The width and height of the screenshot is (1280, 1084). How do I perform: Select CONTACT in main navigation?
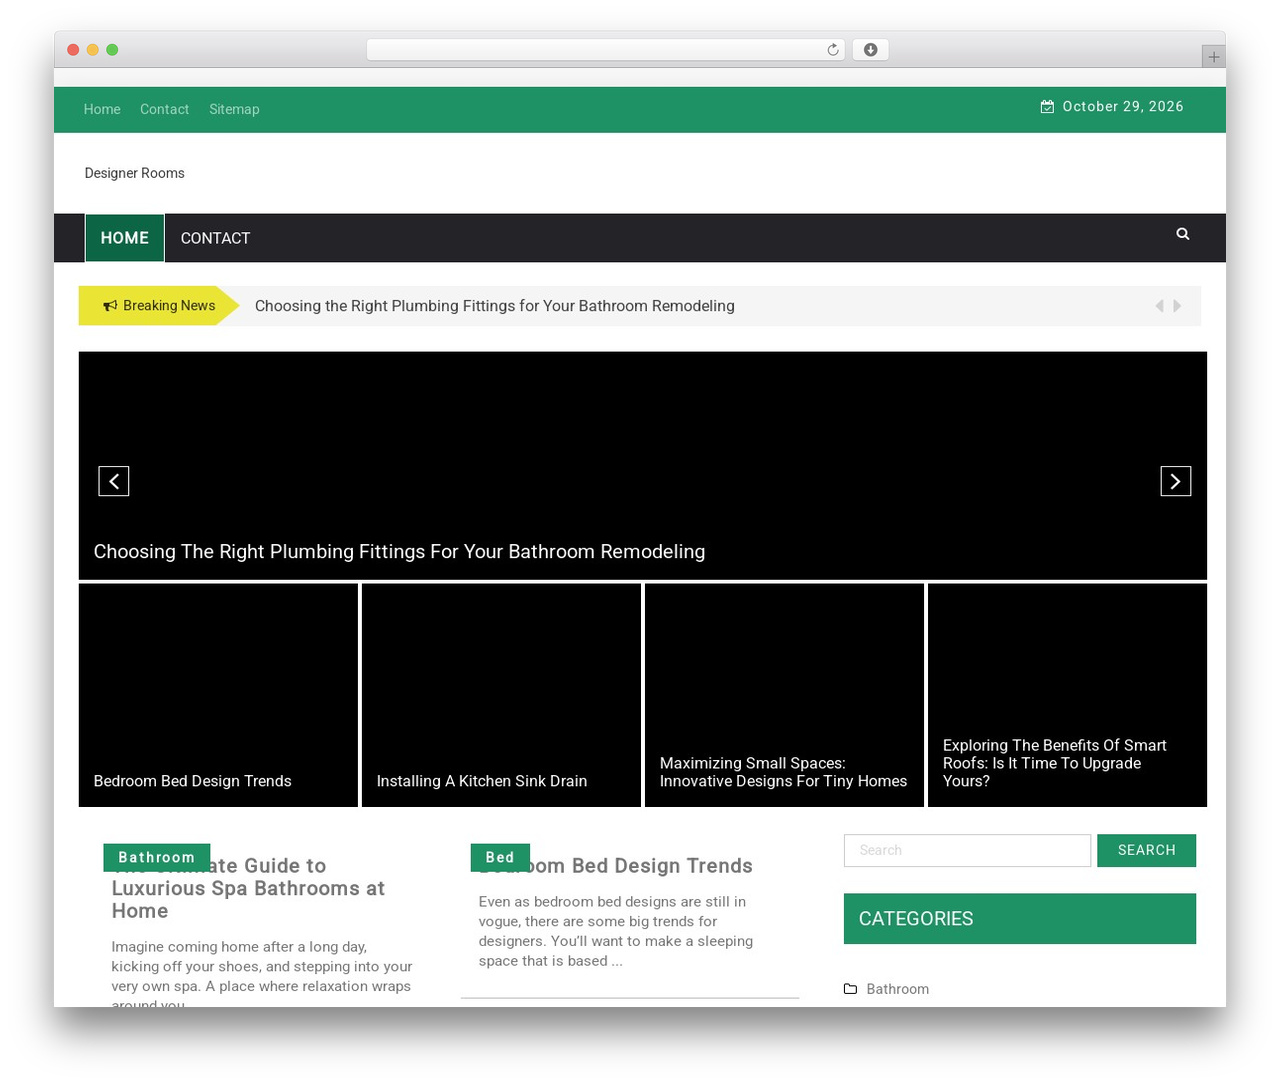(215, 238)
